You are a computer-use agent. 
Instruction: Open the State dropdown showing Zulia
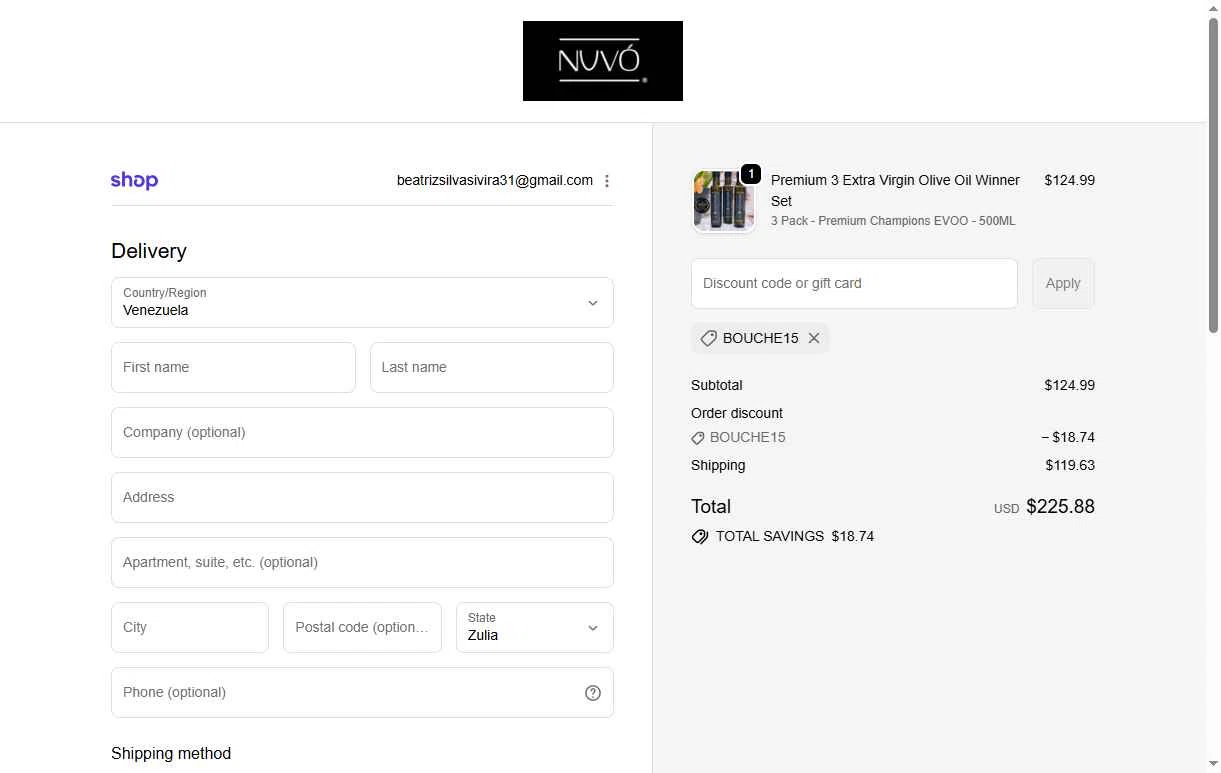[x=535, y=627]
